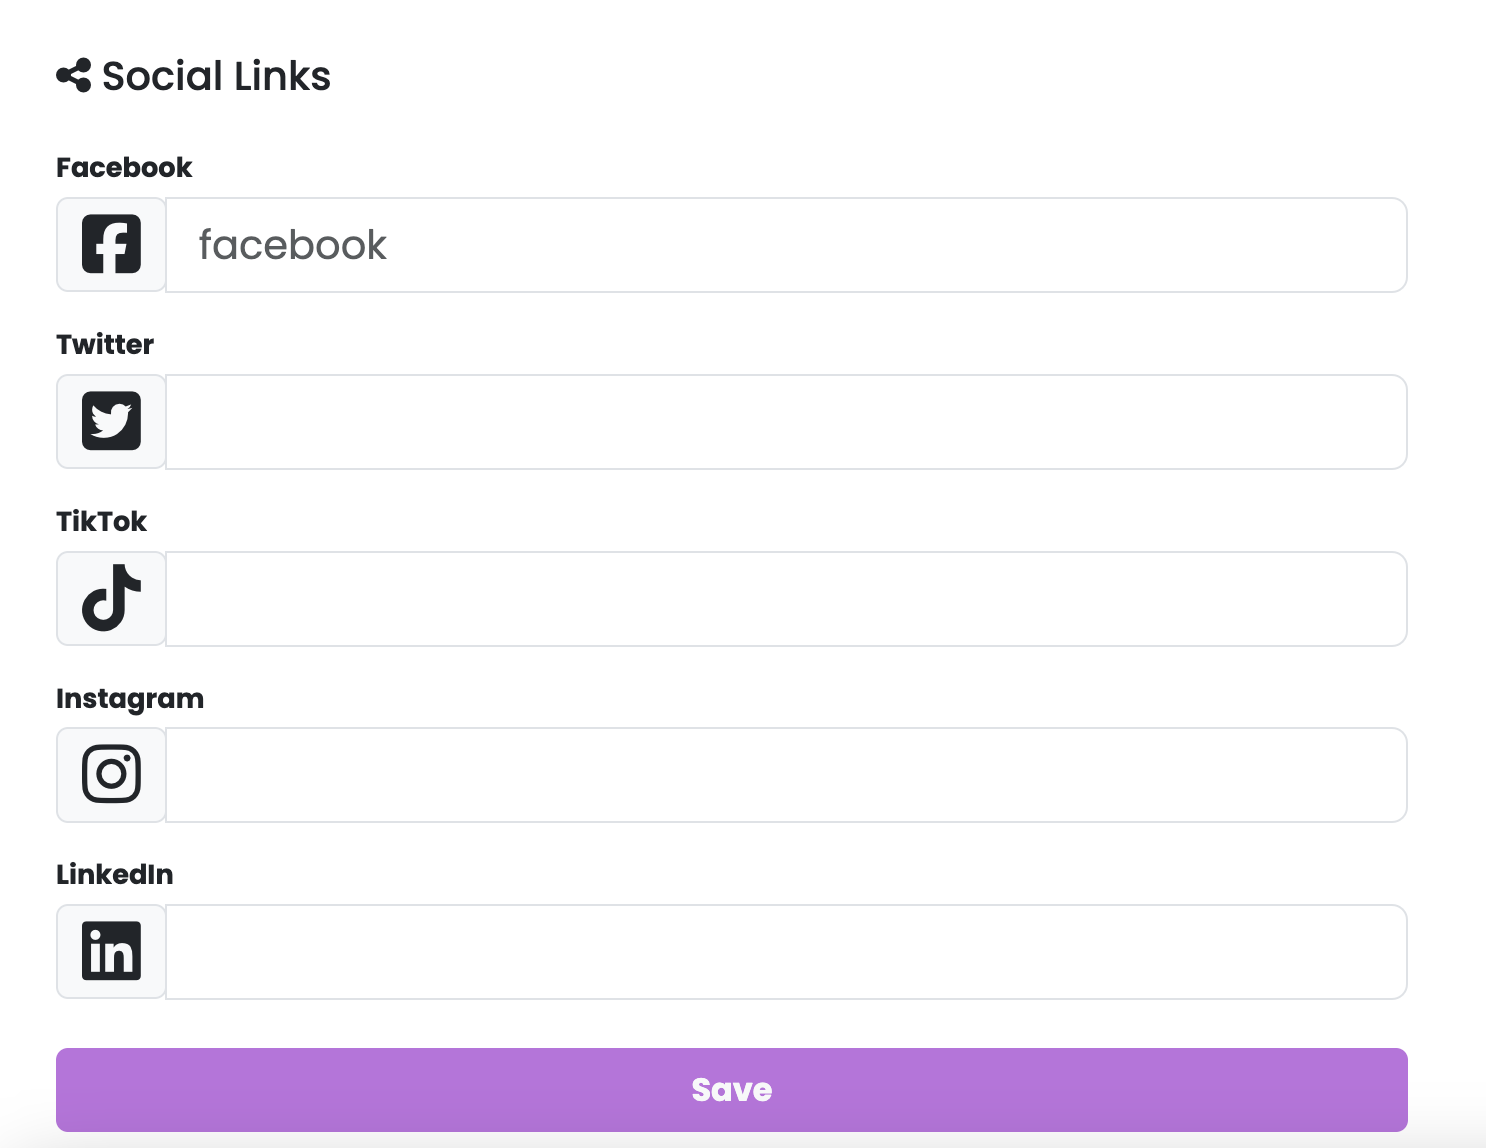Click the TikTok logo icon
Image resolution: width=1486 pixels, height=1148 pixels.
pos(111,598)
